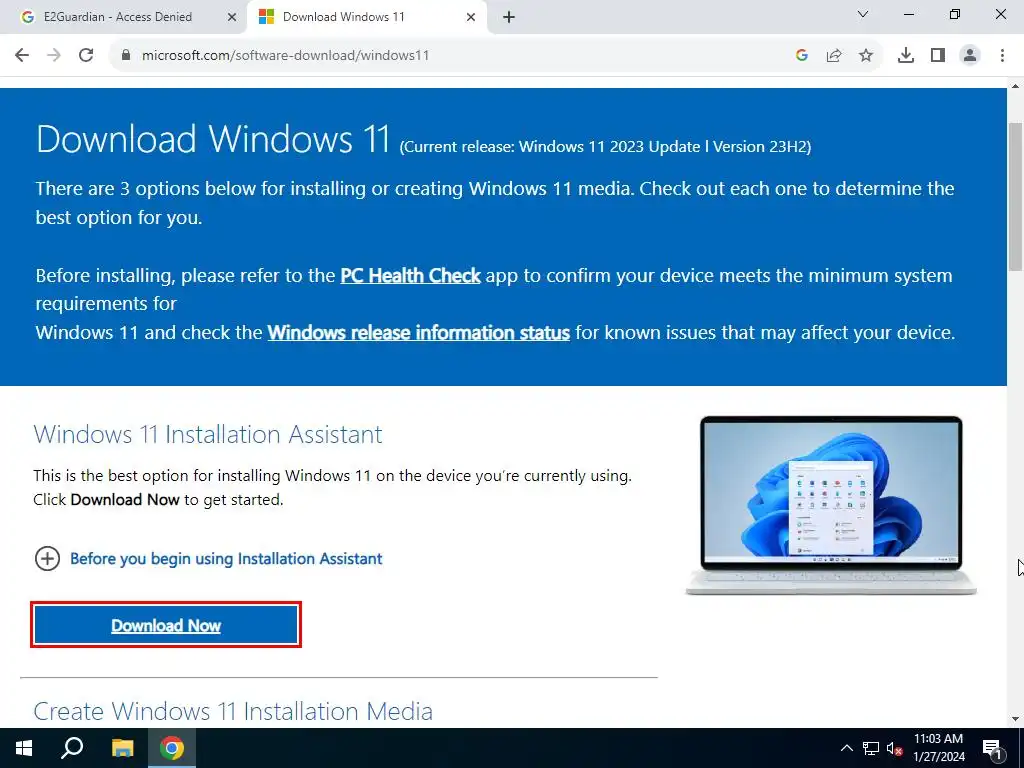Click the muted volume tray icon
Viewport: 1024px width, 768px height.
[x=895, y=748]
